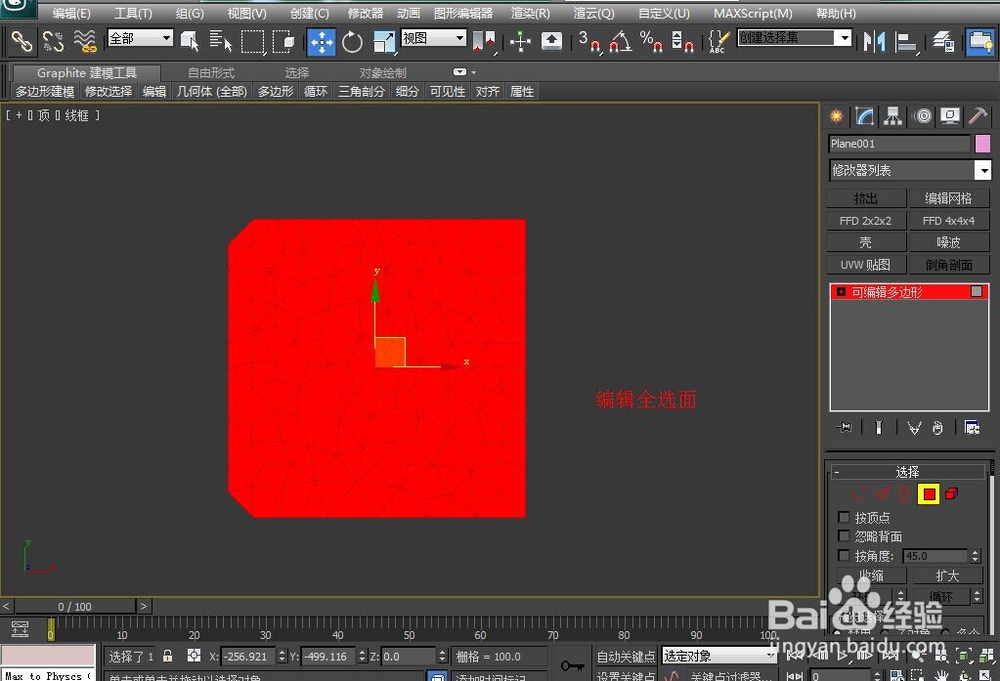Choose Rectangular Selection Region tool
This screenshot has height=681, width=1000.
click(x=253, y=42)
